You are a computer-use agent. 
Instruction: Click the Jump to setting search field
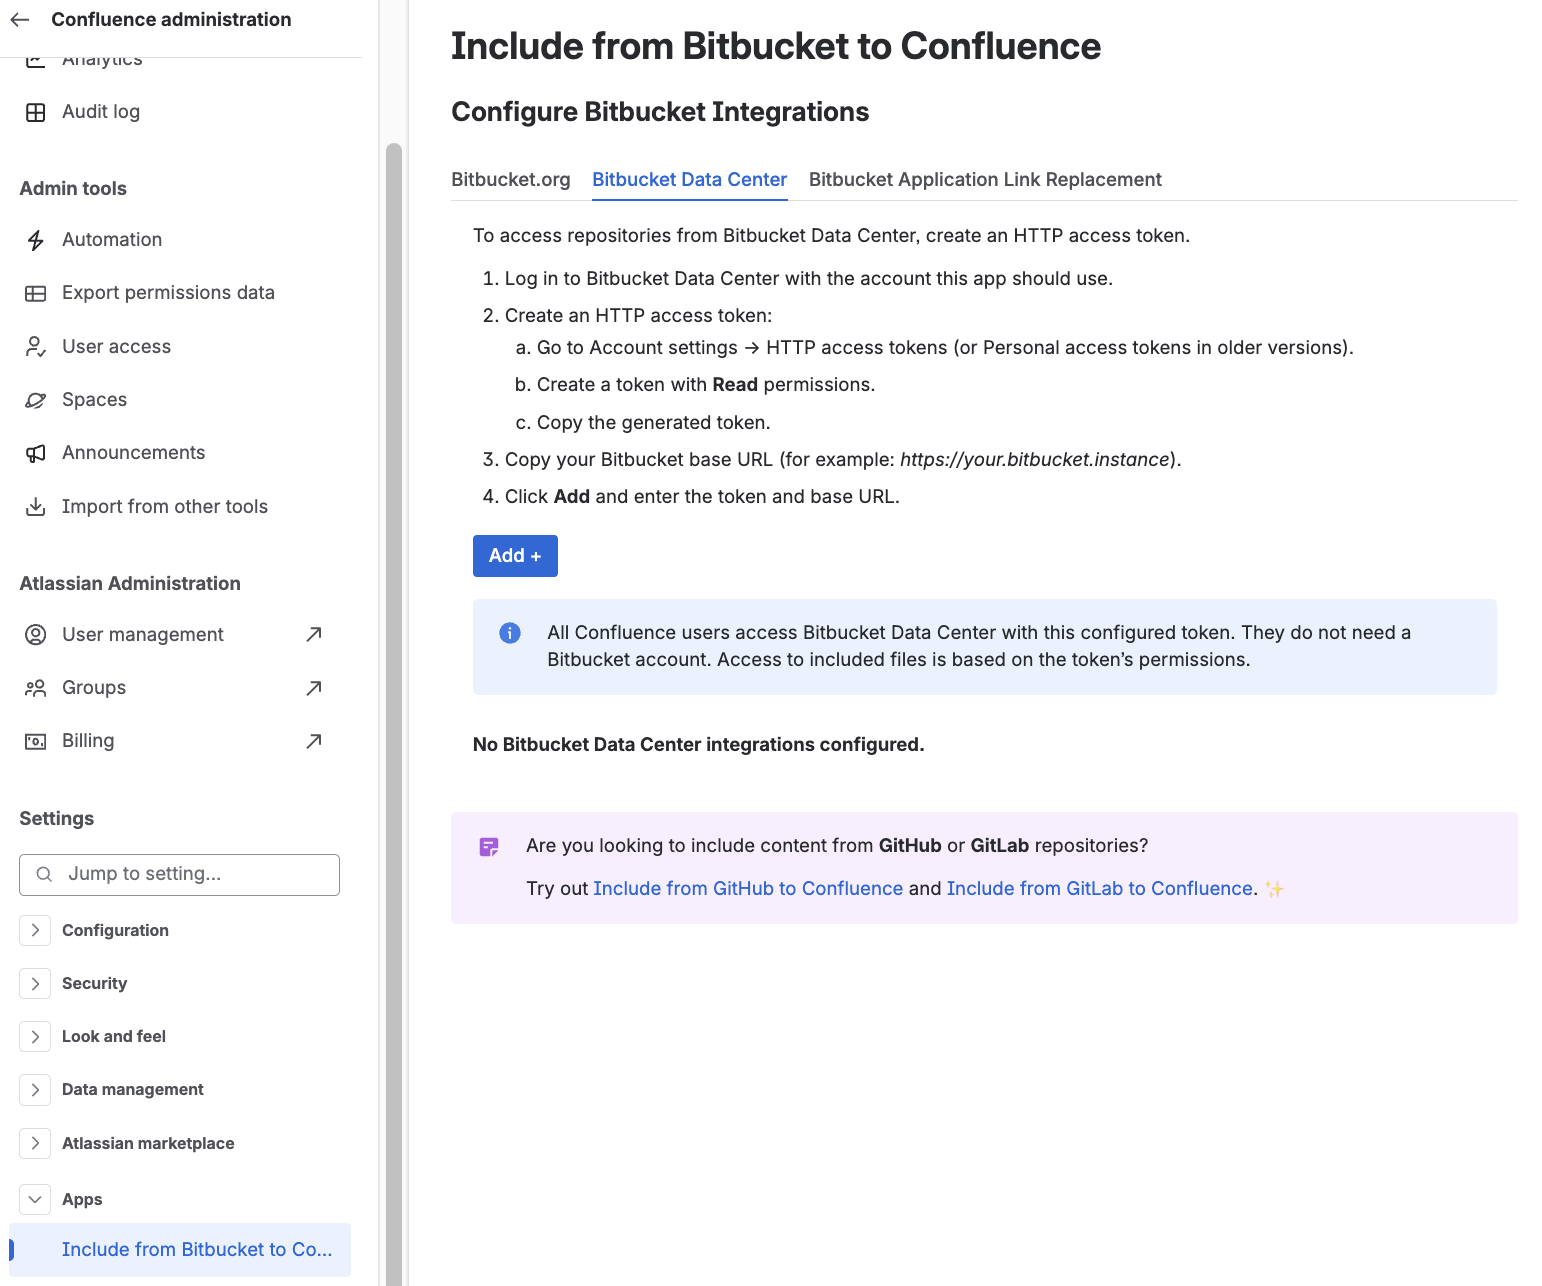point(178,874)
